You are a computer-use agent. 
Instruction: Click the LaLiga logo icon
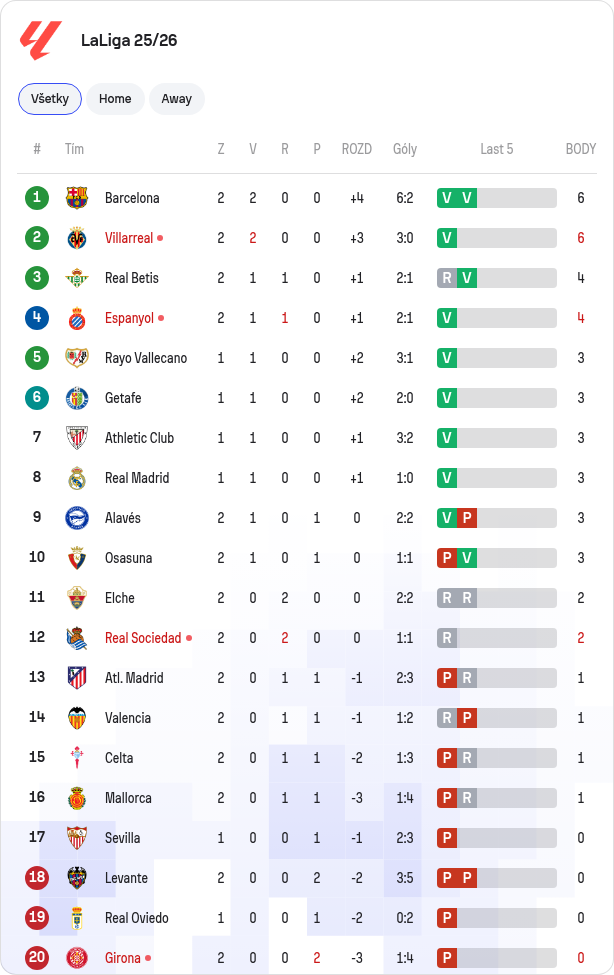41,40
